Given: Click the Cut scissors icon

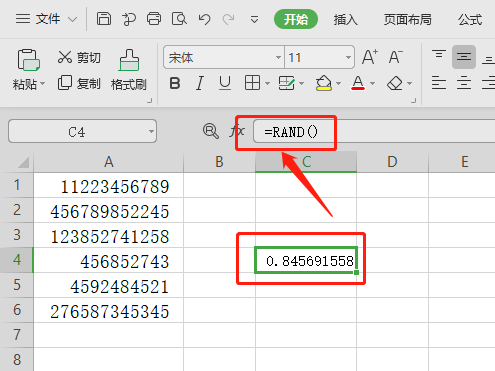Looking at the screenshot, I should point(65,57).
